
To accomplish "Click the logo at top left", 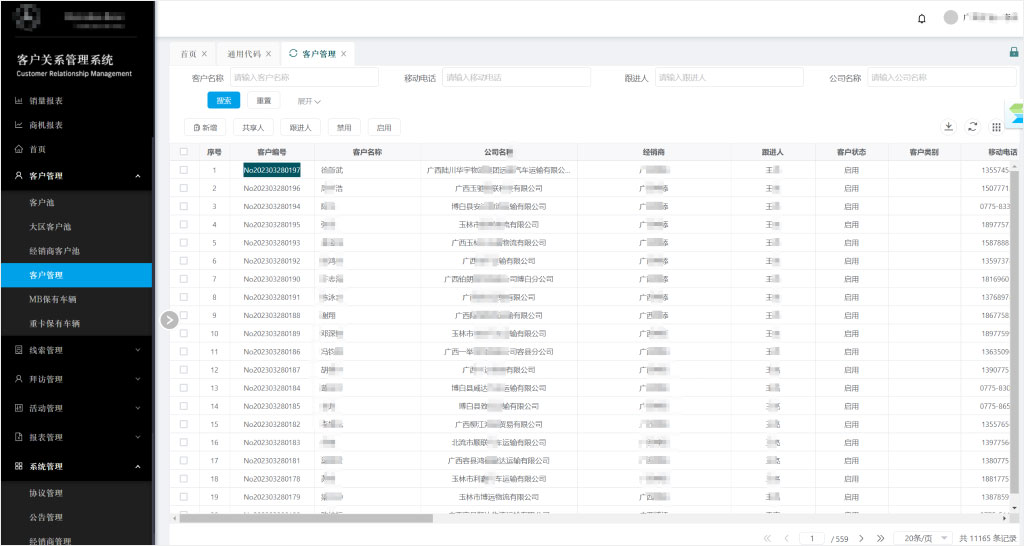I will pyautogui.click(x=27, y=18).
